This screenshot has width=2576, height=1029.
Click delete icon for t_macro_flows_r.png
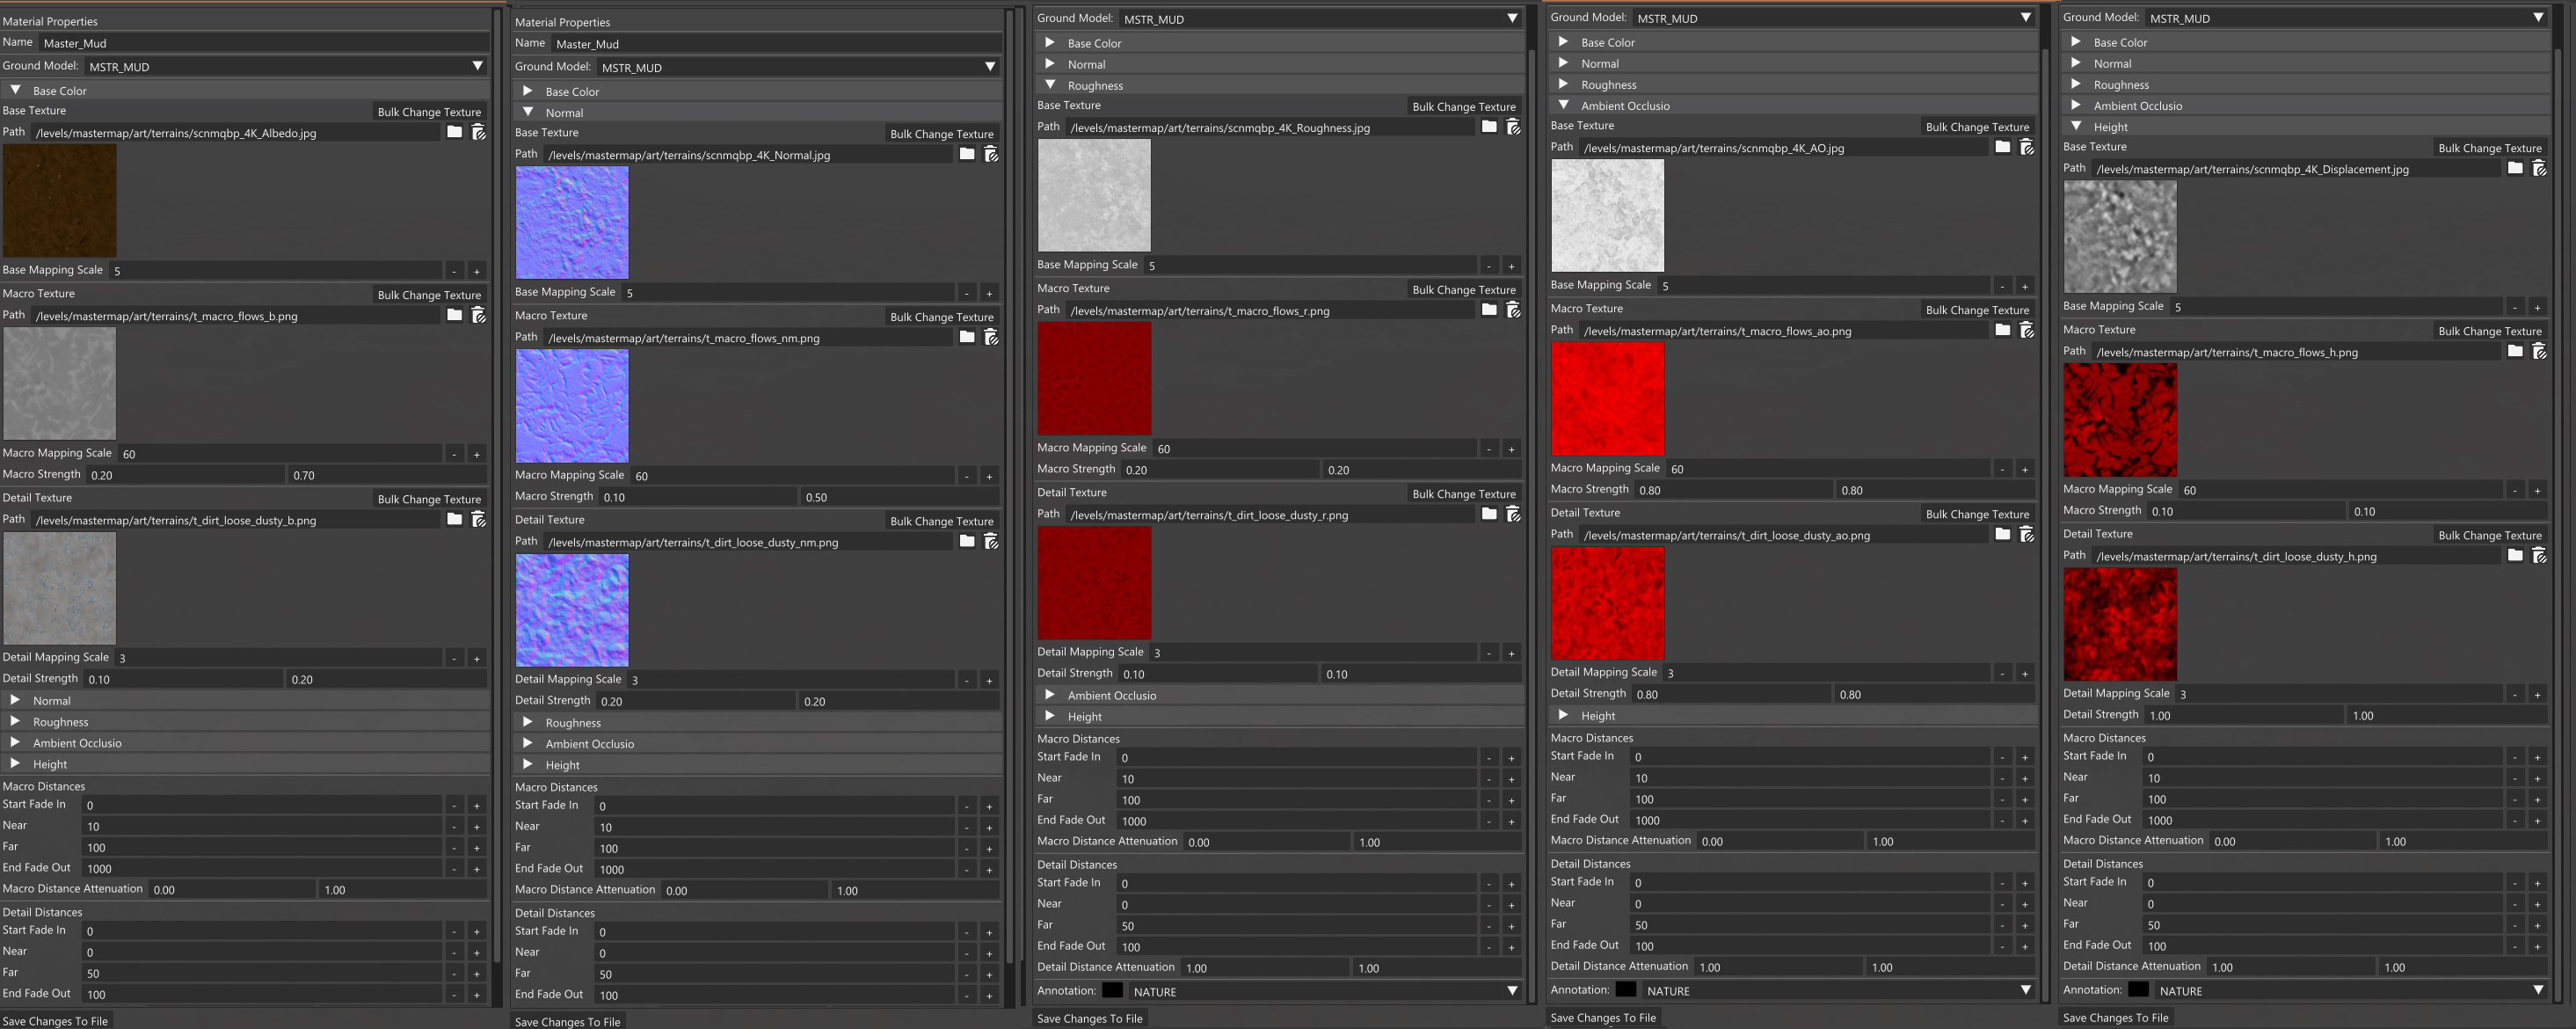[1513, 310]
